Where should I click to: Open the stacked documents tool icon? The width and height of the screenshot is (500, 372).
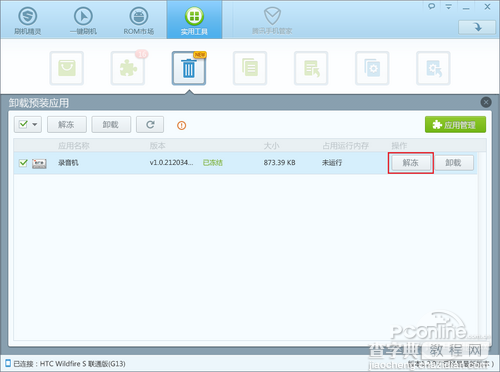click(250, 68)
